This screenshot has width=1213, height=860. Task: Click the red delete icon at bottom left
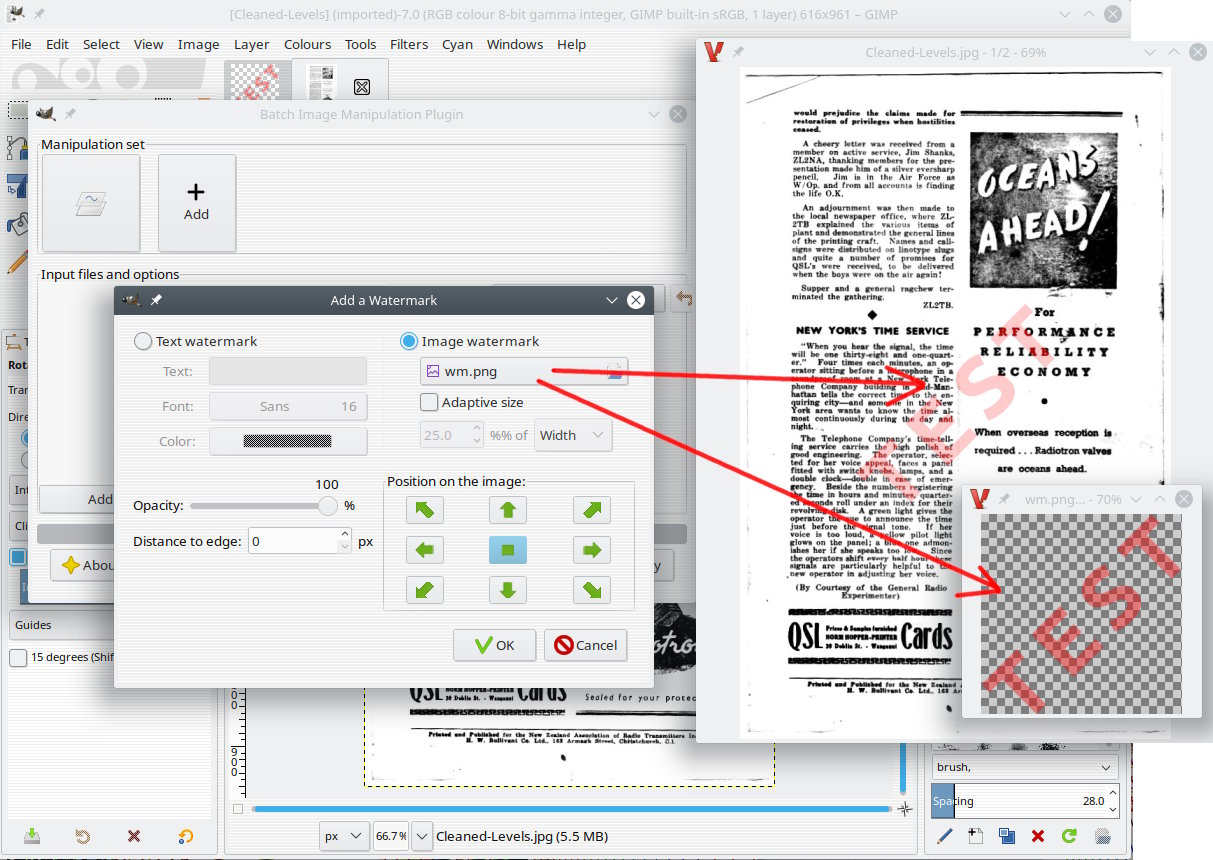[134, 836]
